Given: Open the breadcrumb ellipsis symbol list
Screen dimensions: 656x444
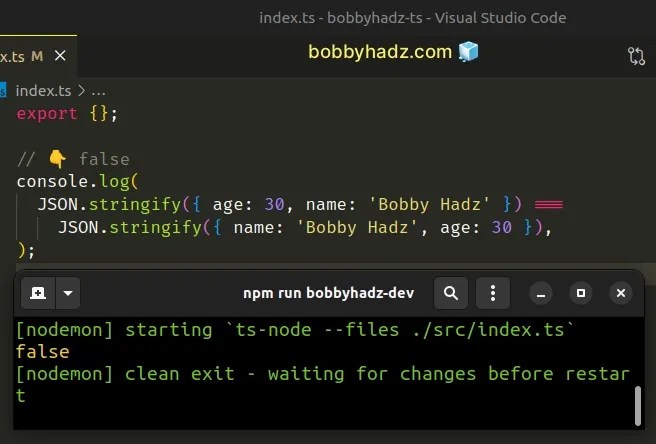Looking at the screenshot, I should point(98,91).
